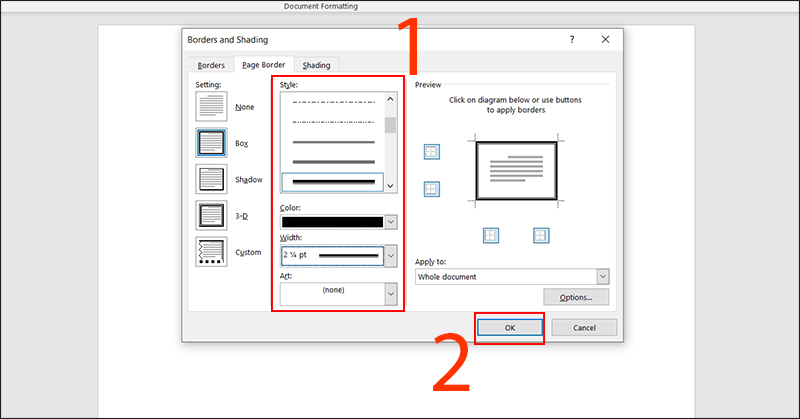Open the Options... button
Screen dimensions: 800x419
coord(576,297)
